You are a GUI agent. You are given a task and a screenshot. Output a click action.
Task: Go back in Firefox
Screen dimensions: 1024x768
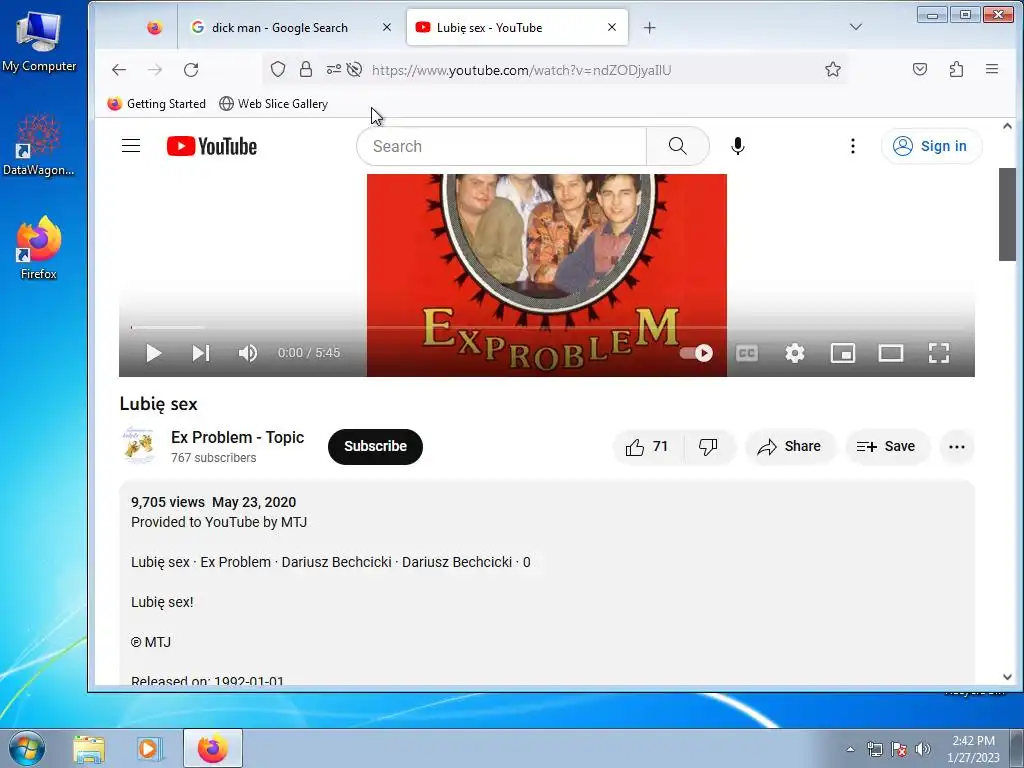pos(119,70)
